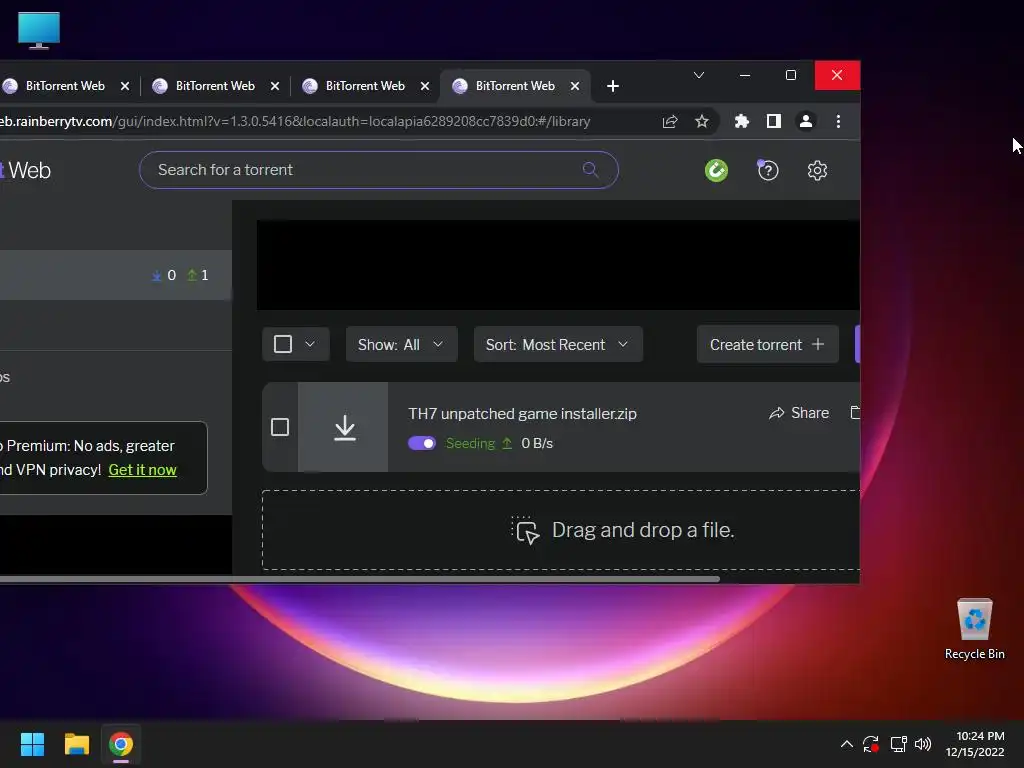This screenshot has width=1024, height=768.
Task: Close the active fourth BitTorrent Web tab
Action: tap(575, 86)
